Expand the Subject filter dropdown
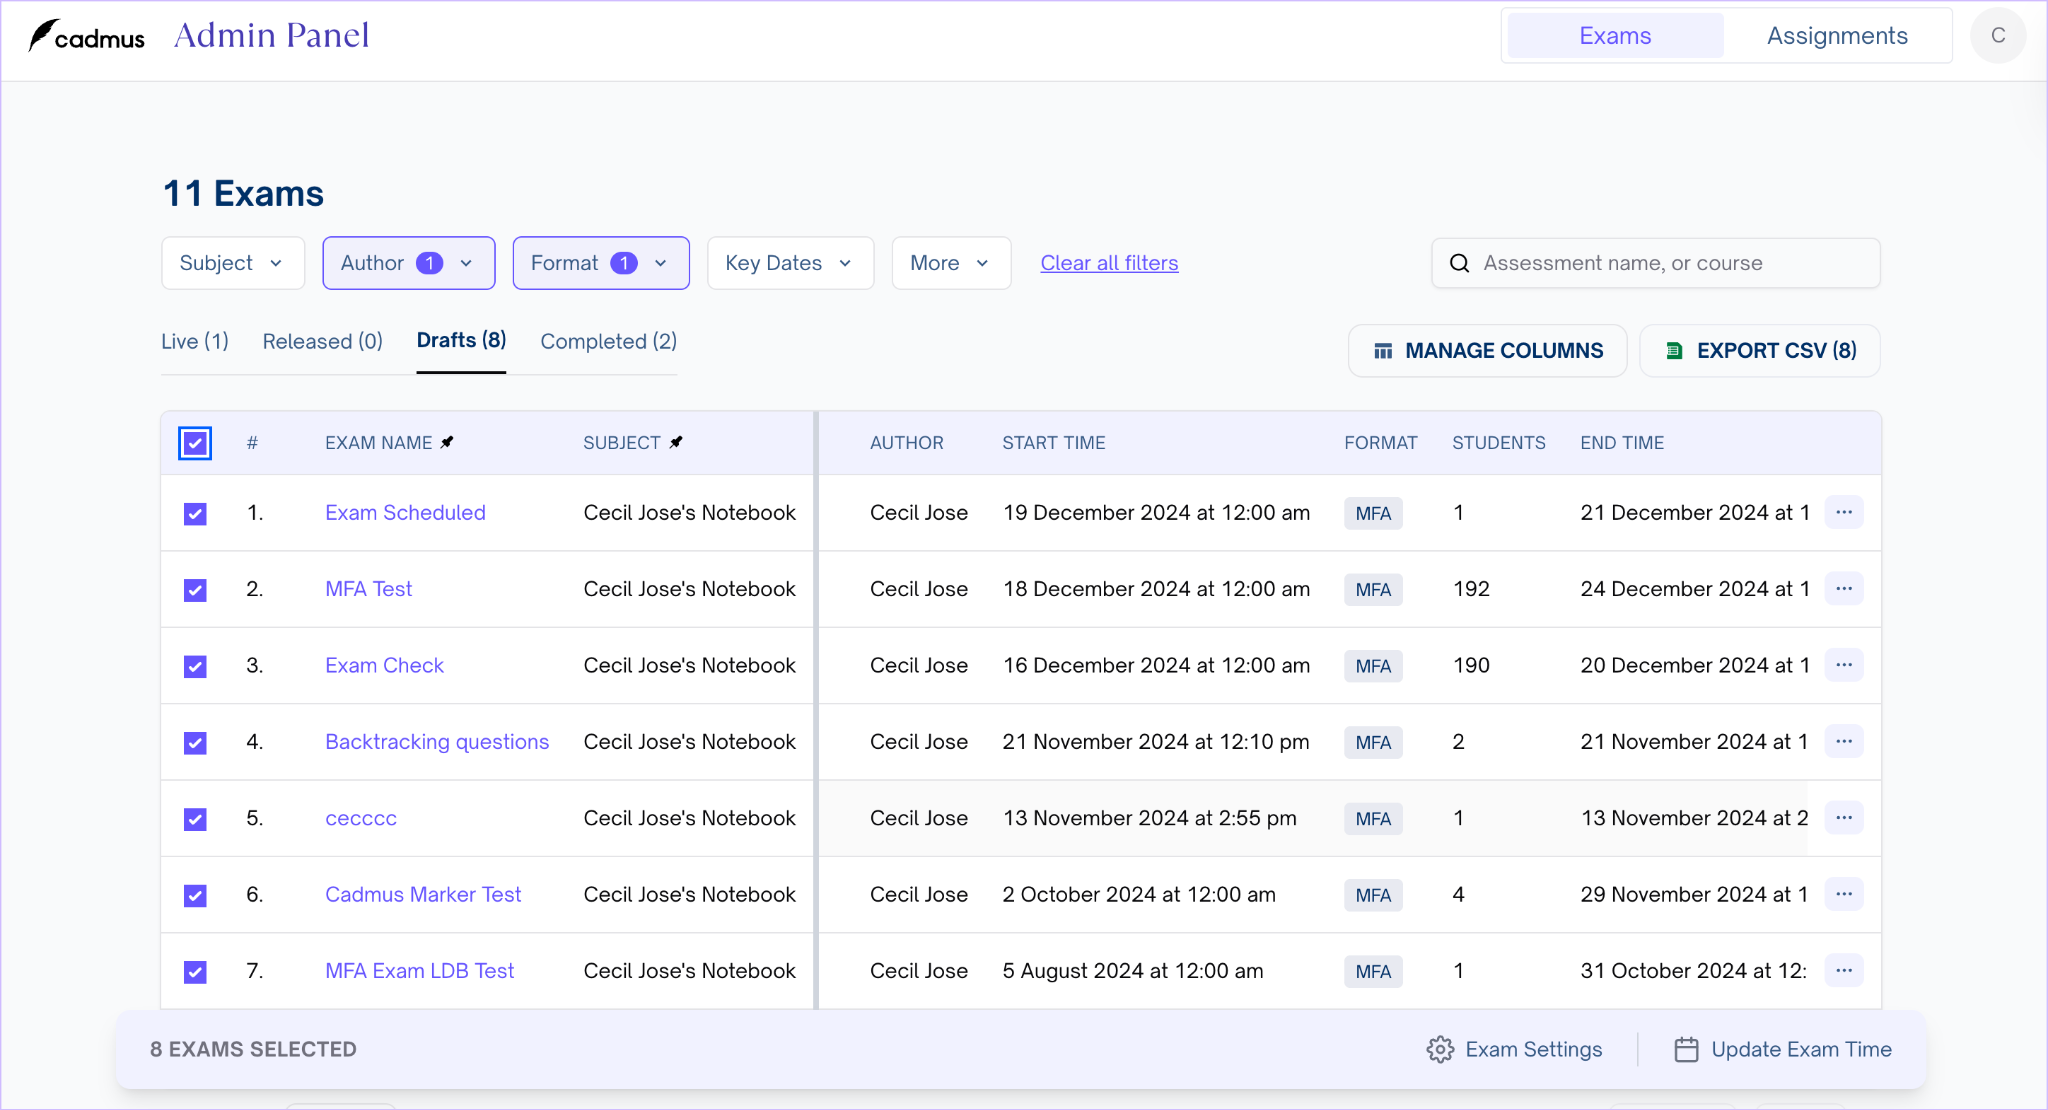The width and height of the screenshot is (2048, 1110). pyautogui.click(x=232, y=263)
